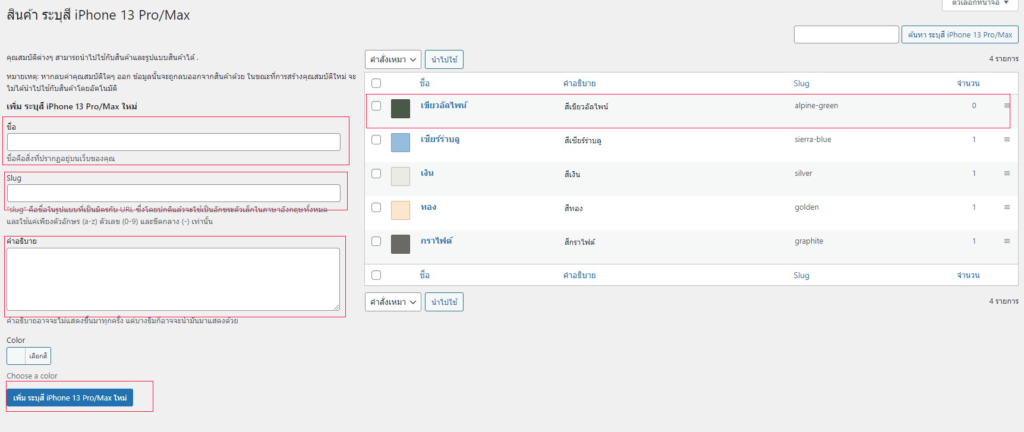Tick the checkbox for เงิน row
1024x432 pixels.
(376, 174)
